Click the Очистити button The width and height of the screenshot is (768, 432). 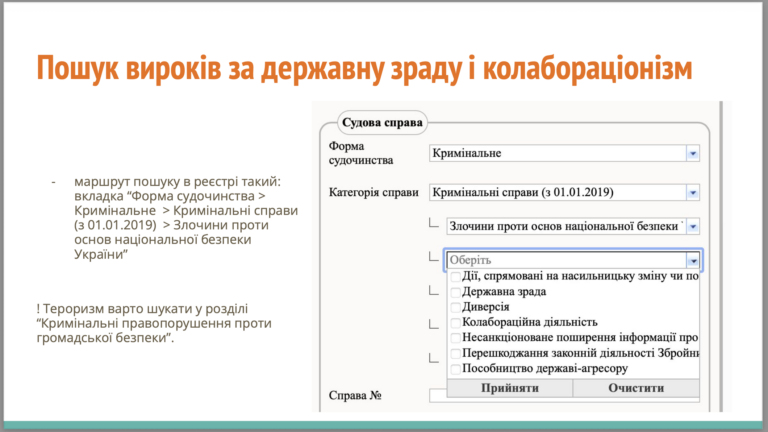[636, 388]
